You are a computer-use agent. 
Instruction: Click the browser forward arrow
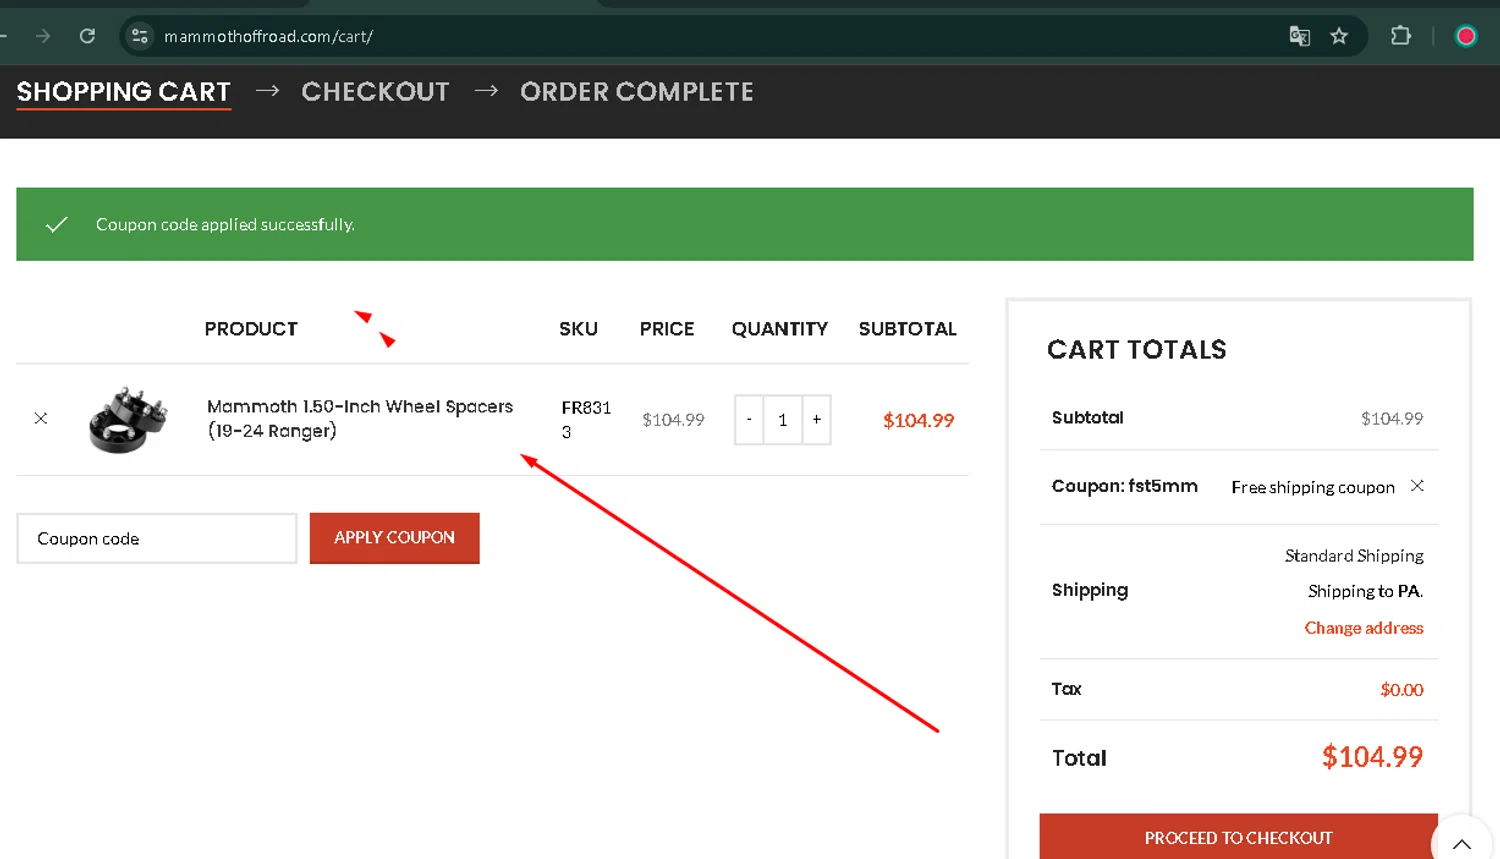[43, 36]
